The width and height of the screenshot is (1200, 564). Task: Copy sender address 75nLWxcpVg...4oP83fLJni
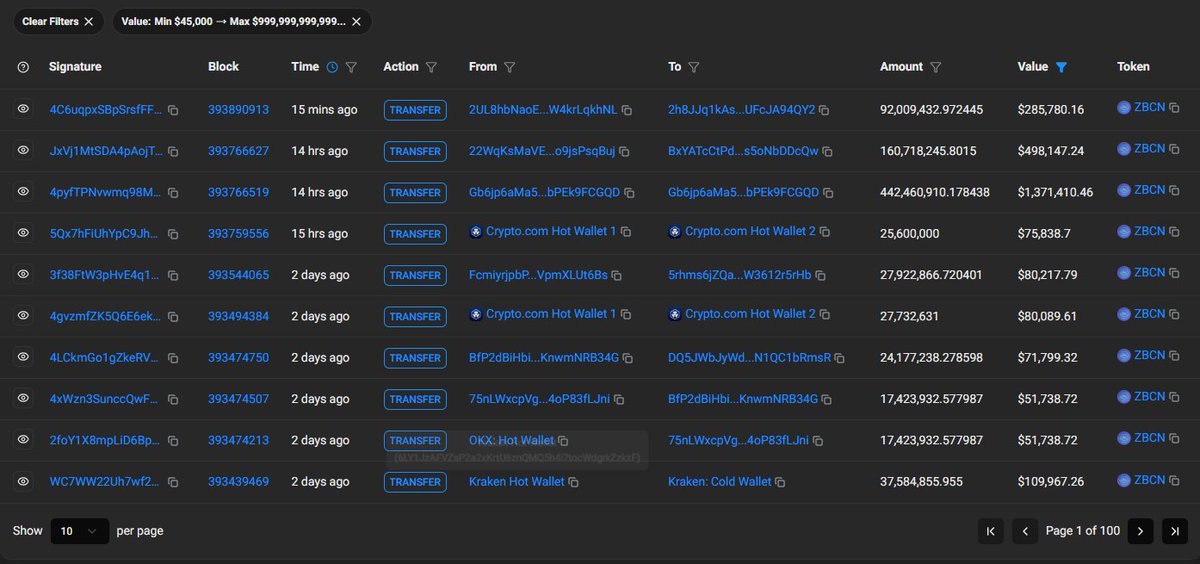pyautogui.click(x=619, y=400)
